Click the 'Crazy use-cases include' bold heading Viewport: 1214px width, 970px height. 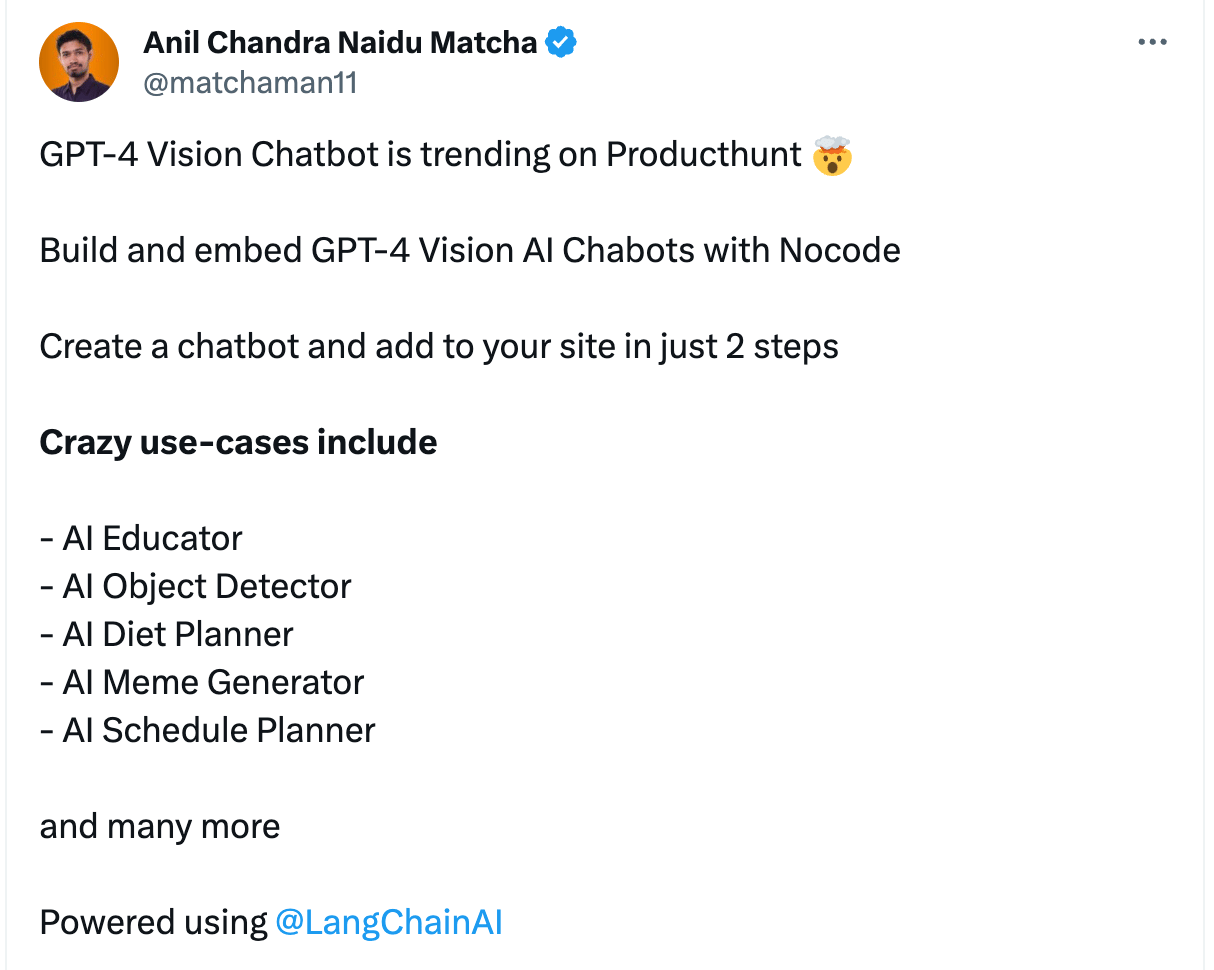(x=238, y=442)
